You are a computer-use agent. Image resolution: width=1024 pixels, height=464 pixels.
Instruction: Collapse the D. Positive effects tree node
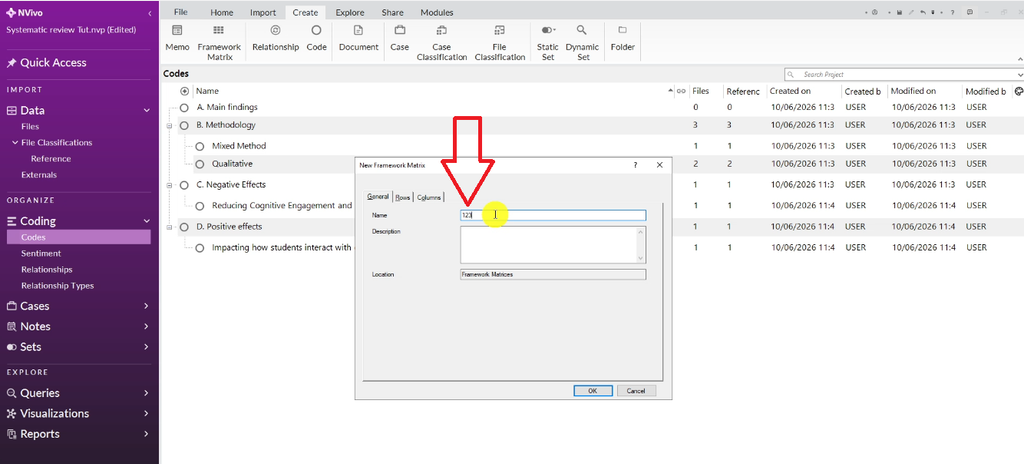[169, 227]
